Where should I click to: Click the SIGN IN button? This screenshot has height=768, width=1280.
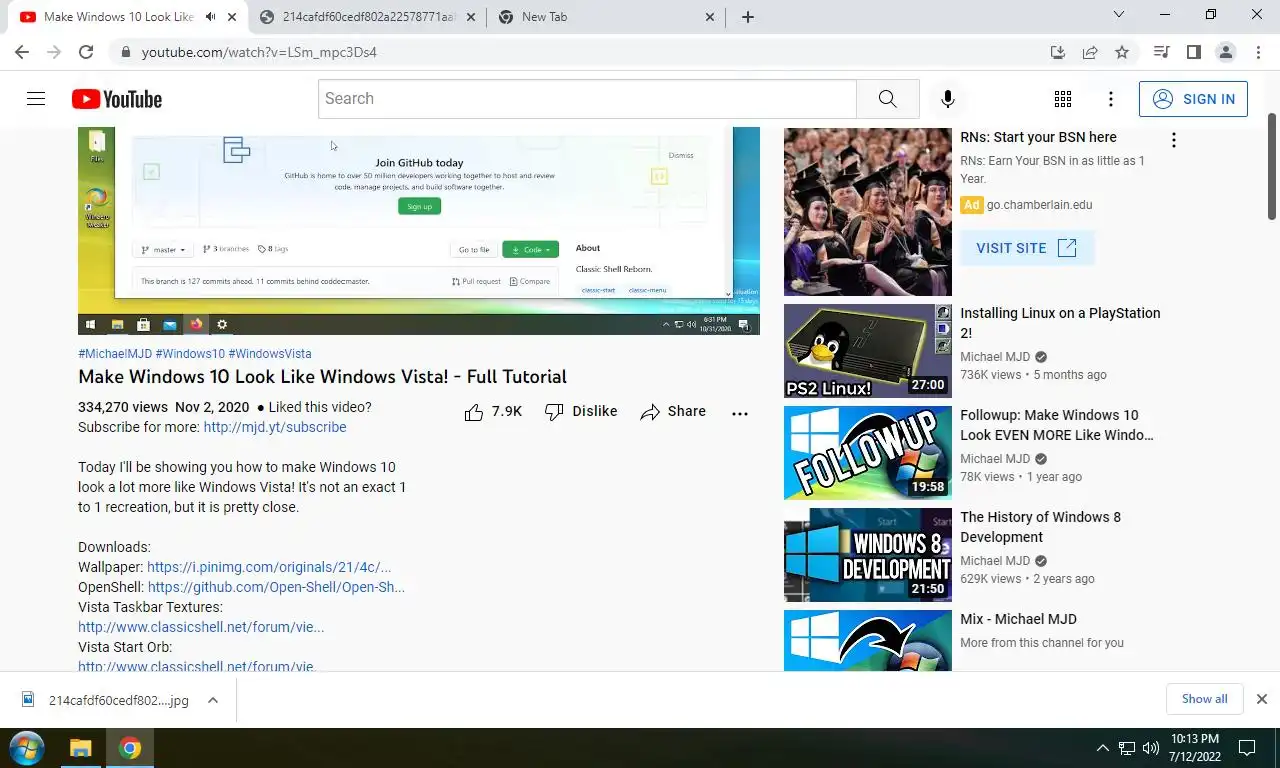coord(1193,99)
